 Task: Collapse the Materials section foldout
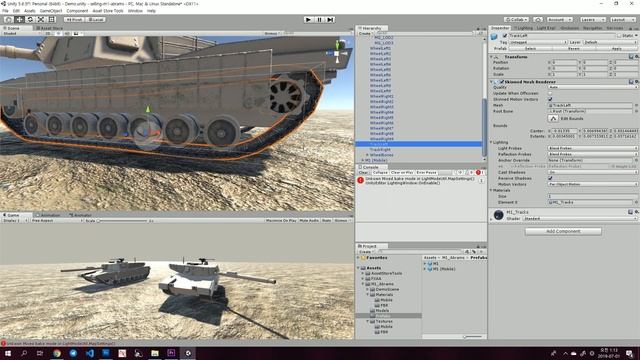tap(491, 190)
